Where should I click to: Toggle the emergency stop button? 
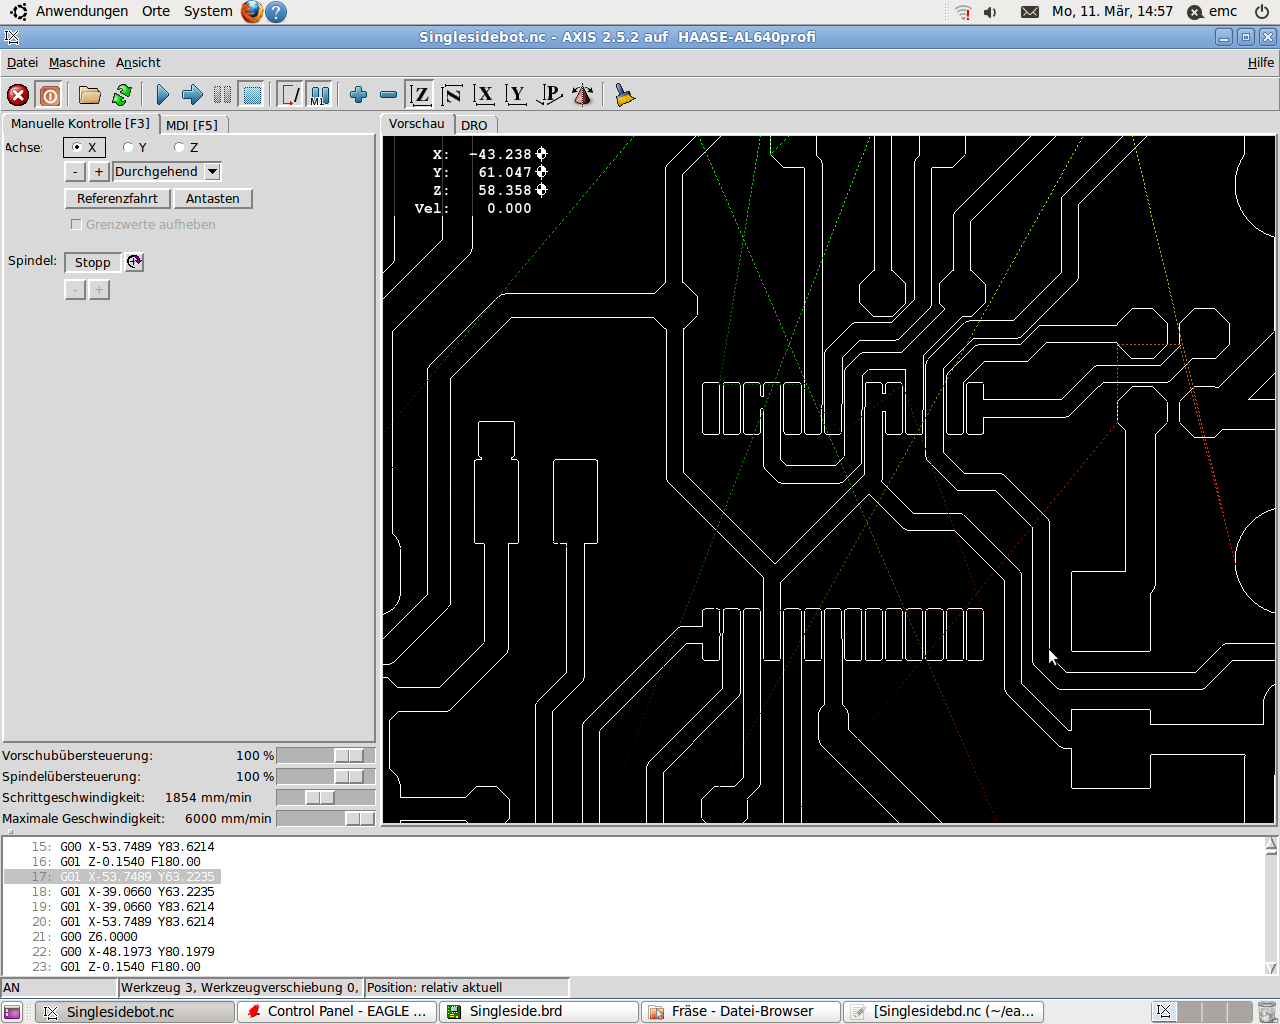pos(18,95)
